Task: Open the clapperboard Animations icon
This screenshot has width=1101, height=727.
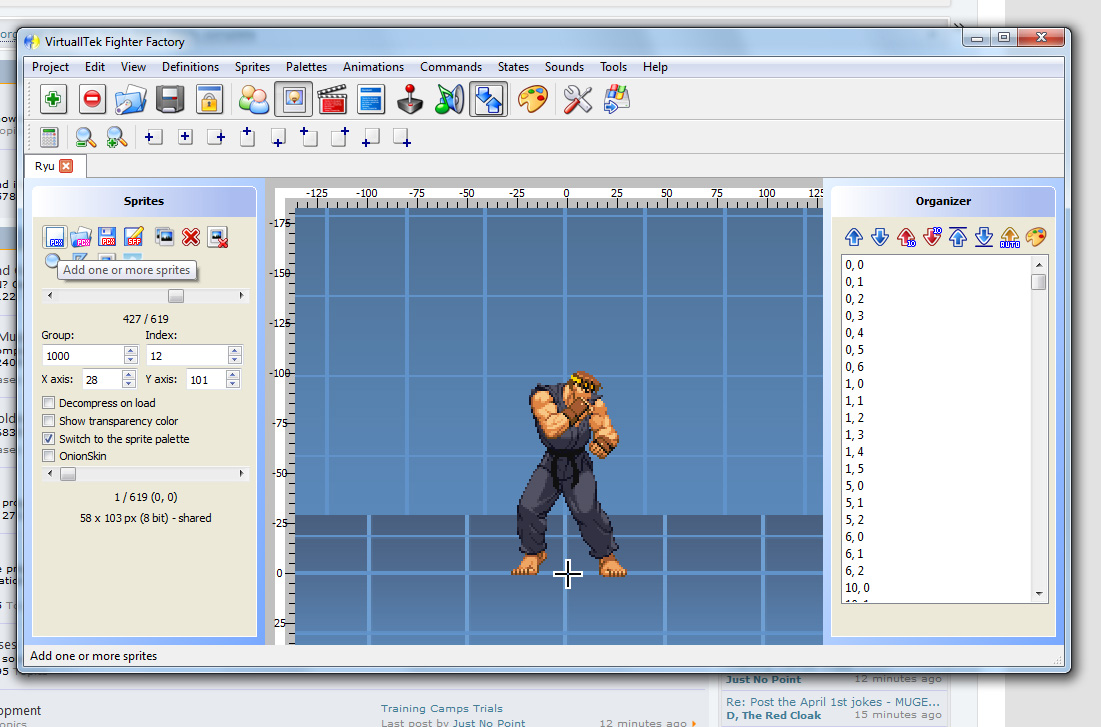Action: pyautogui.click(x=332, y=99)
